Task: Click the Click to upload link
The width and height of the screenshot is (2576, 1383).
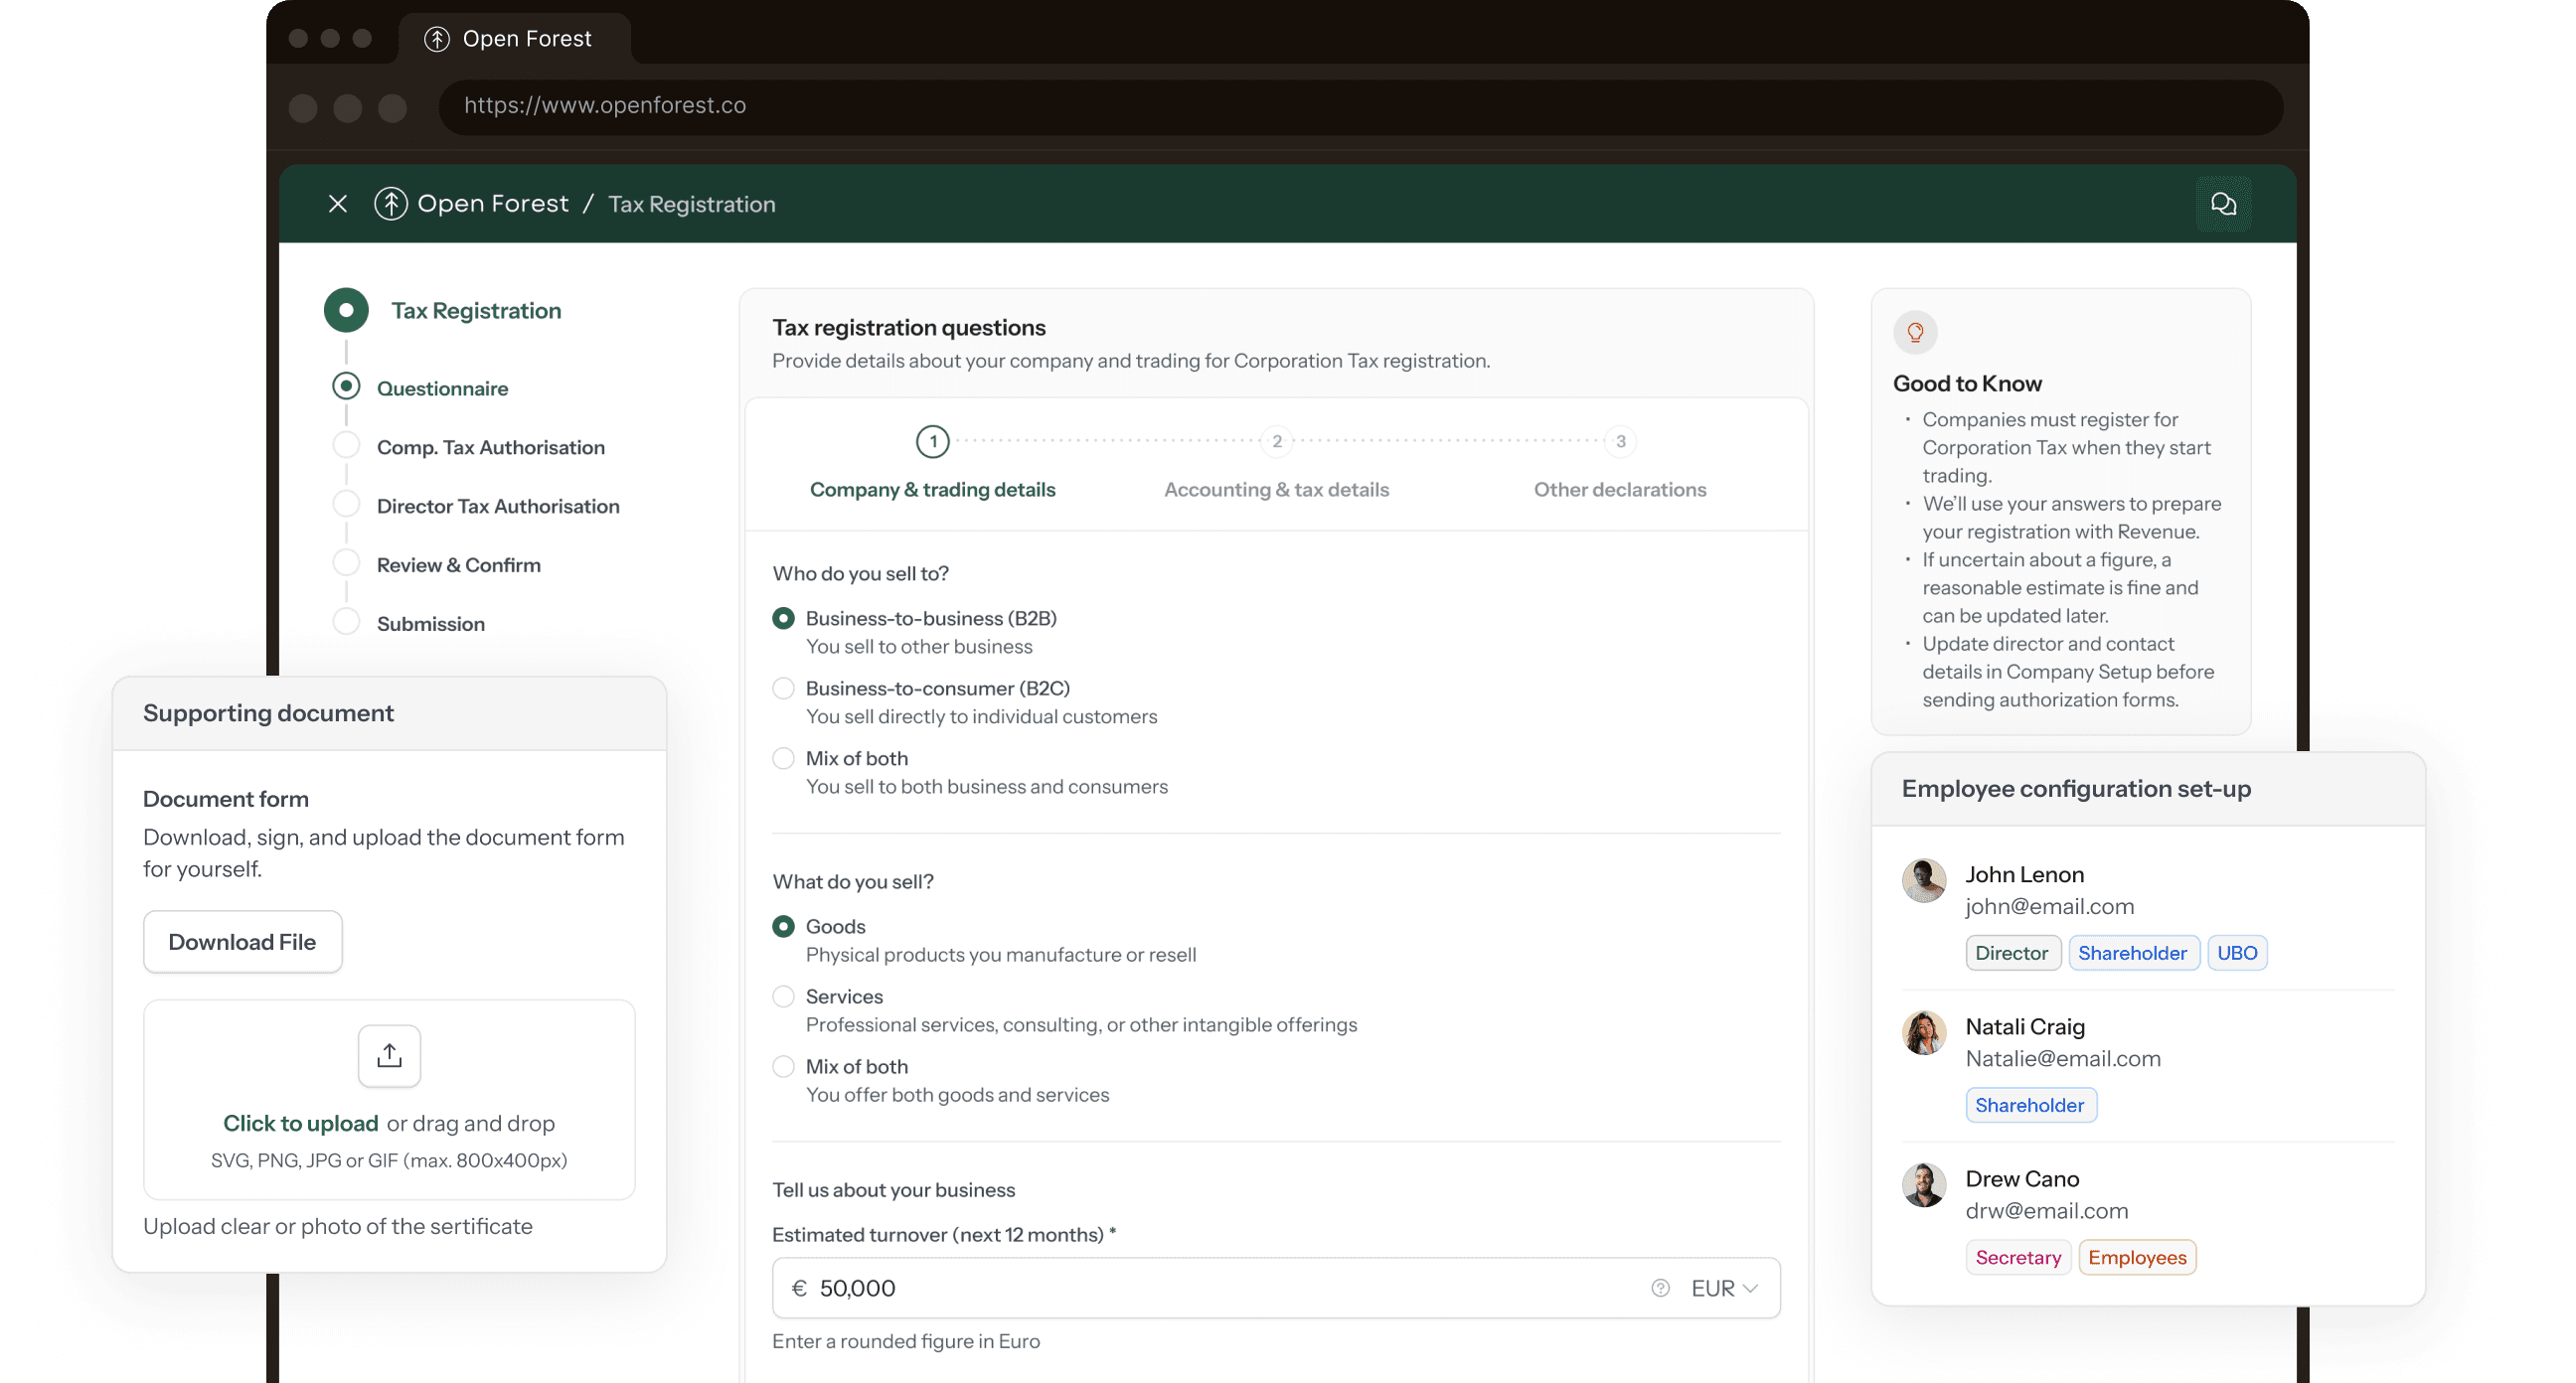Action: pyautogui.click(x=300, y=1123)
